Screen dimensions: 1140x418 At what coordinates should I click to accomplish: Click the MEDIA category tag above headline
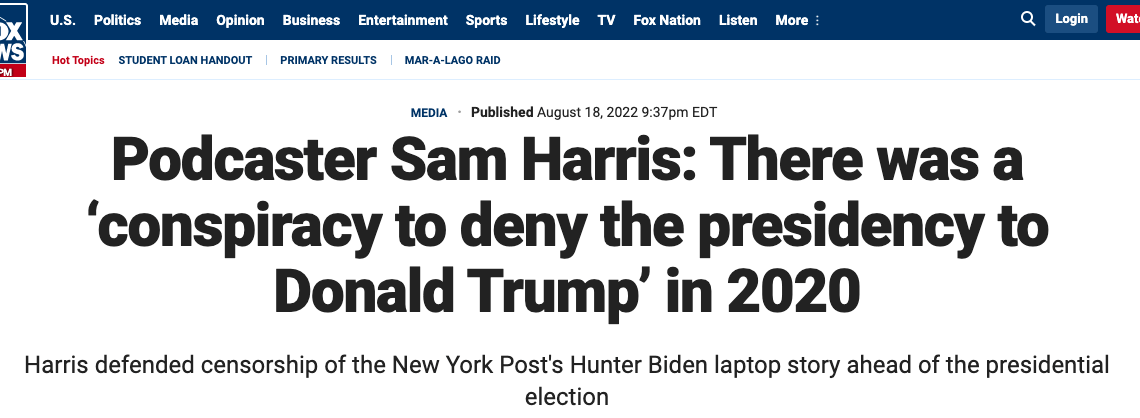(429, 113)
